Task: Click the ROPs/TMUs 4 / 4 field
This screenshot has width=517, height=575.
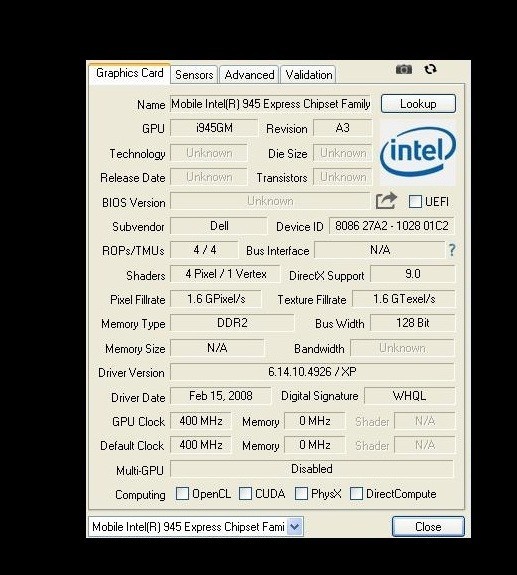Action: pos(204,250)
